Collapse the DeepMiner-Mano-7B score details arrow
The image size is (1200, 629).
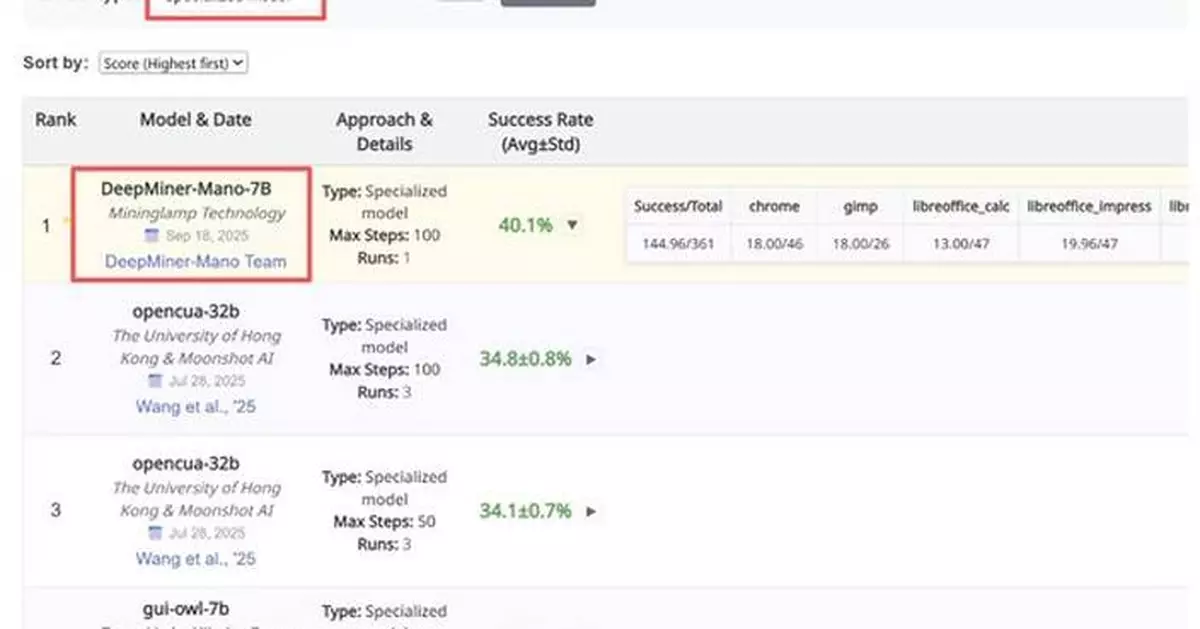pos(572,225)
